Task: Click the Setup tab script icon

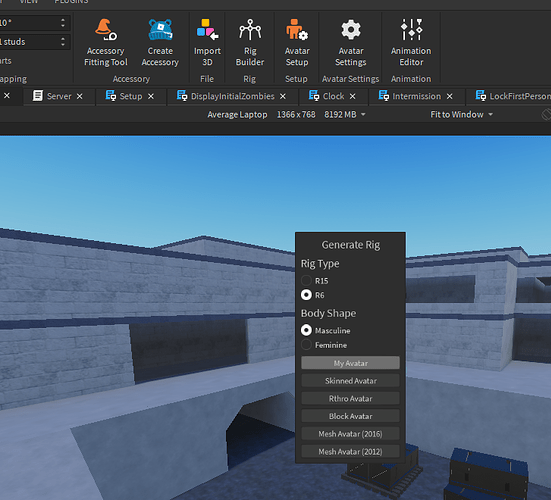Action: click(111, 96)
